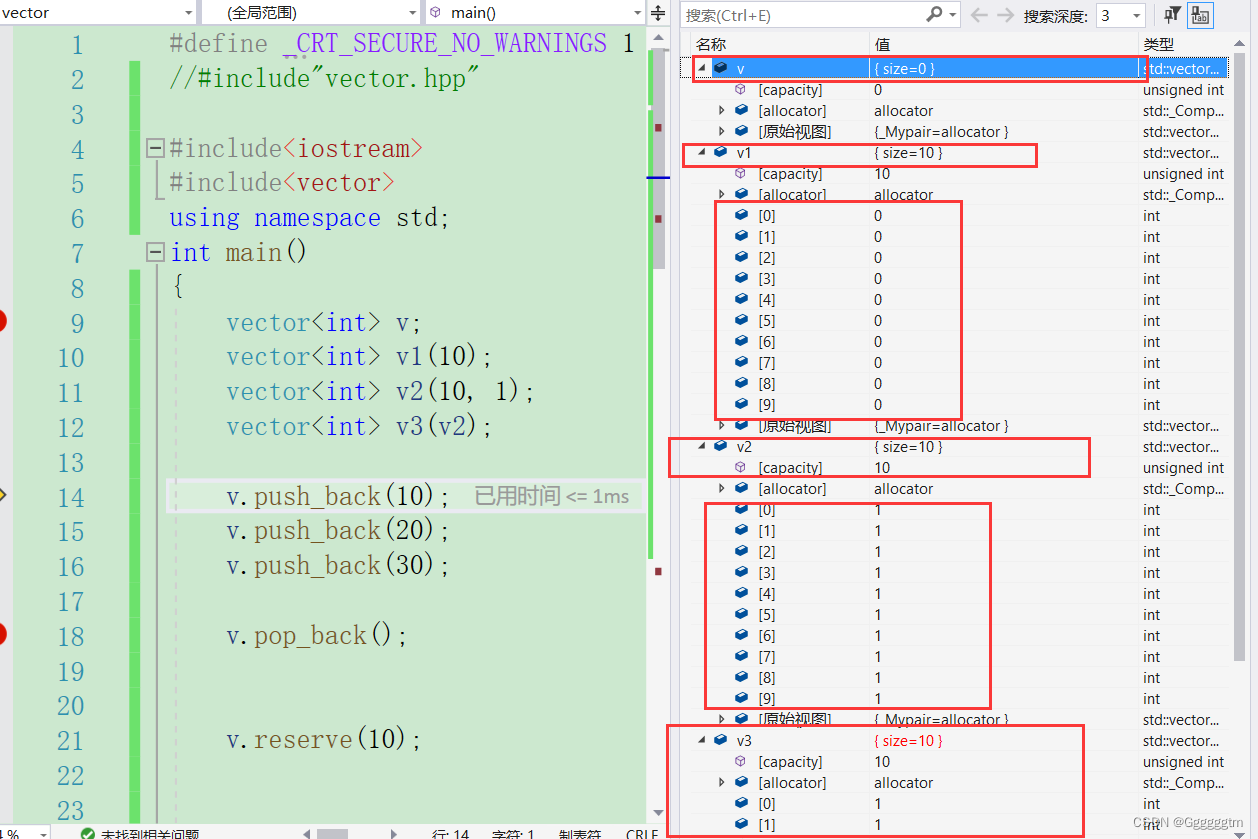Click the property icon beside [capacity] under v
This screenshot has height=839, width=1258.
coord(739,89)
